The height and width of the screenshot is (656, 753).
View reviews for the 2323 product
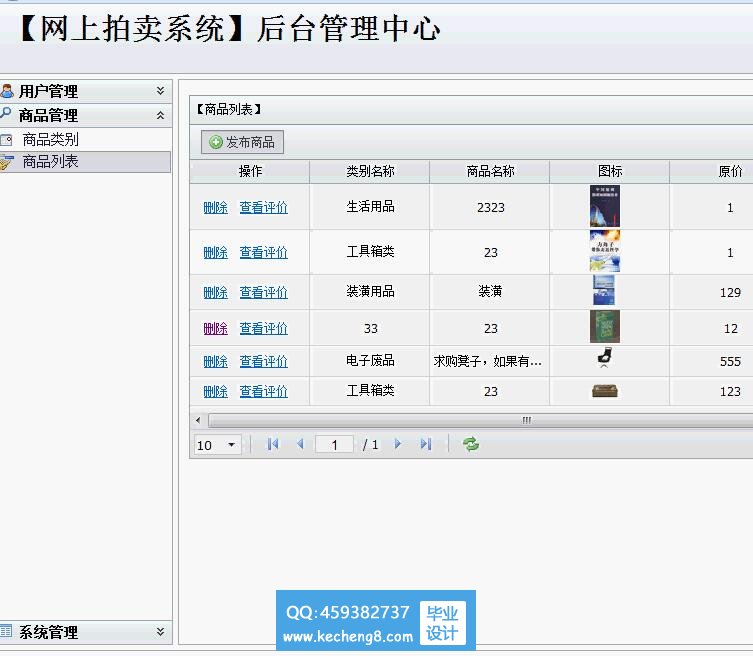(264, 207)
